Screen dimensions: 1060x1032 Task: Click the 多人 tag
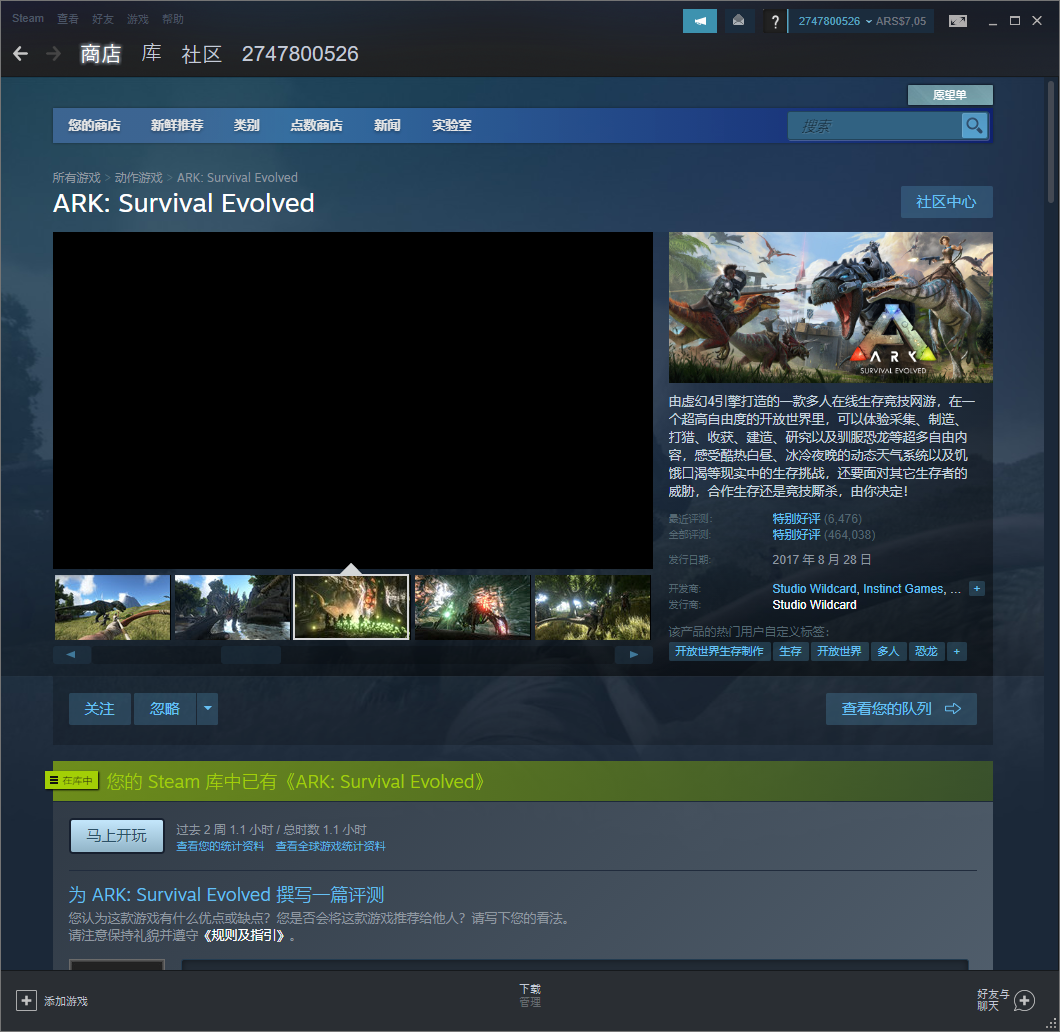pos(888,652)
